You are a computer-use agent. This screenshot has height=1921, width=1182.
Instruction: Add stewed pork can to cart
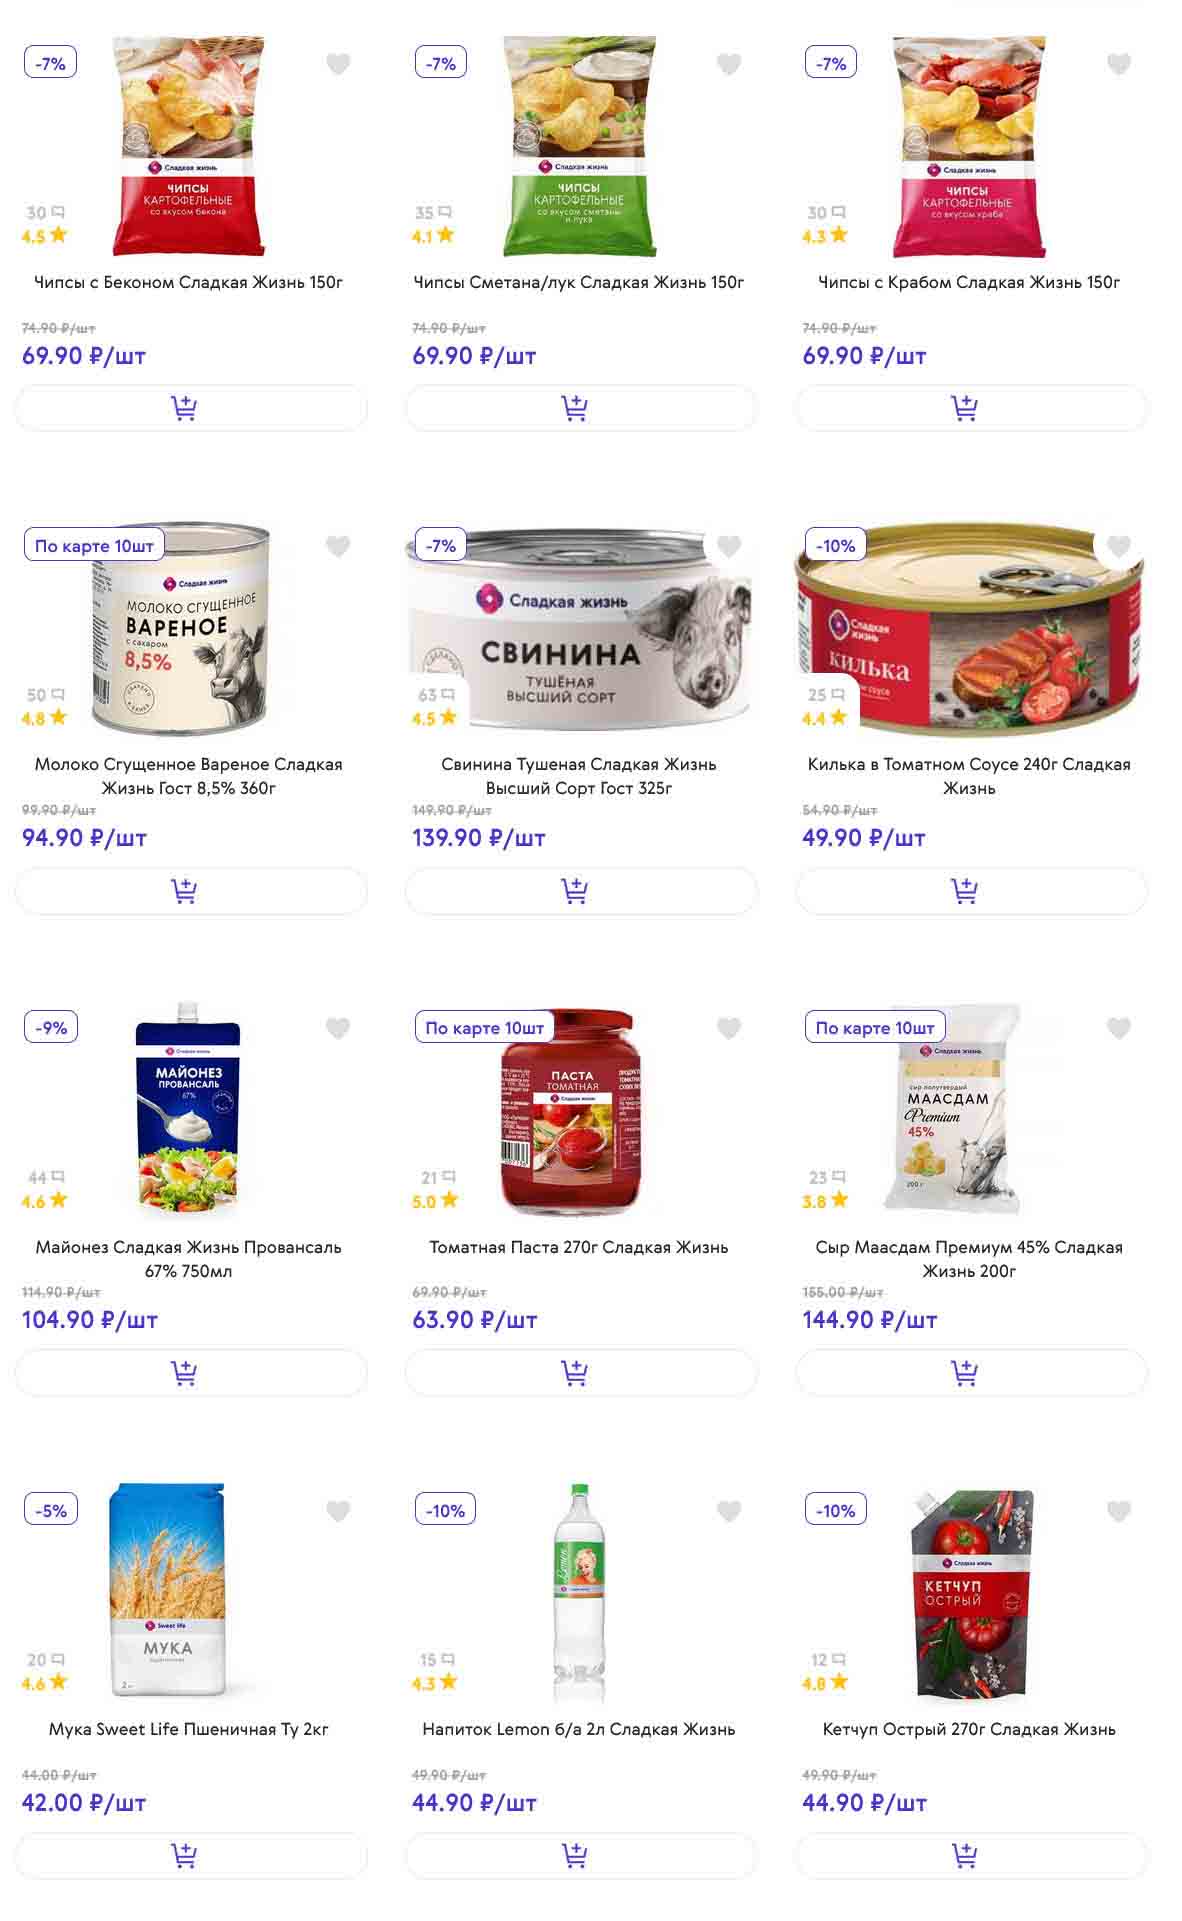click(581, 890)
